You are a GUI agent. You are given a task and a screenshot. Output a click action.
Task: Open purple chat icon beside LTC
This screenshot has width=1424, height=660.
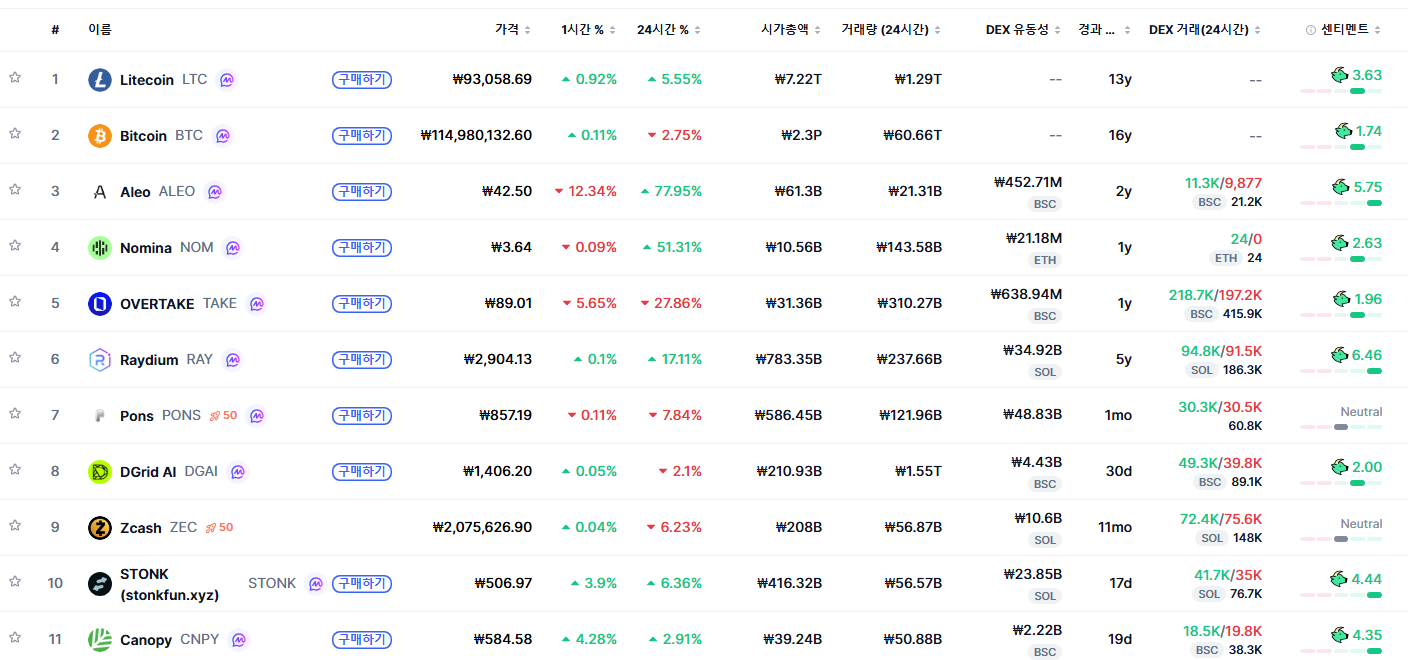[227, 79]
